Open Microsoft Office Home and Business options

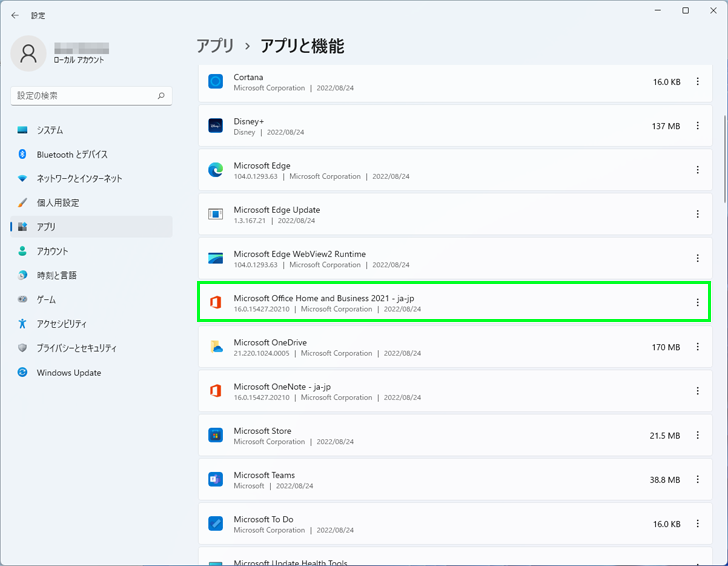697,303
